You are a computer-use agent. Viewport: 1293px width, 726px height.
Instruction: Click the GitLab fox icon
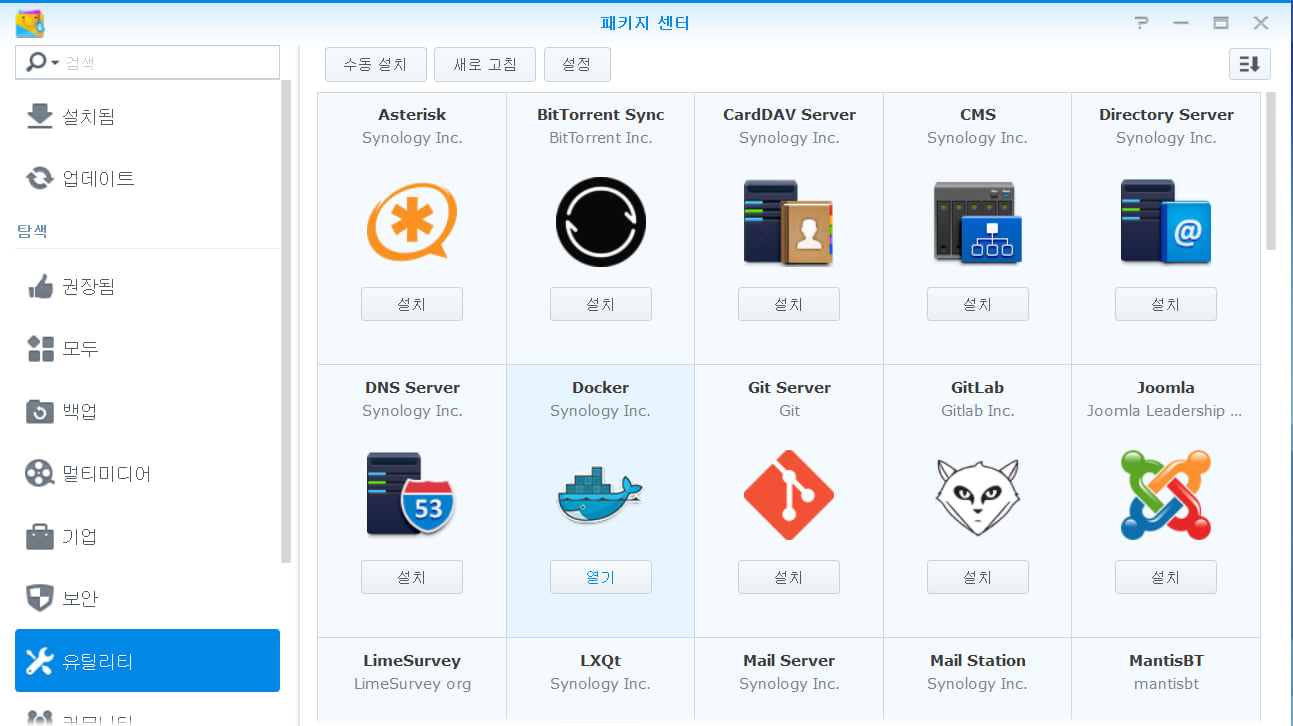coord(977,496)
